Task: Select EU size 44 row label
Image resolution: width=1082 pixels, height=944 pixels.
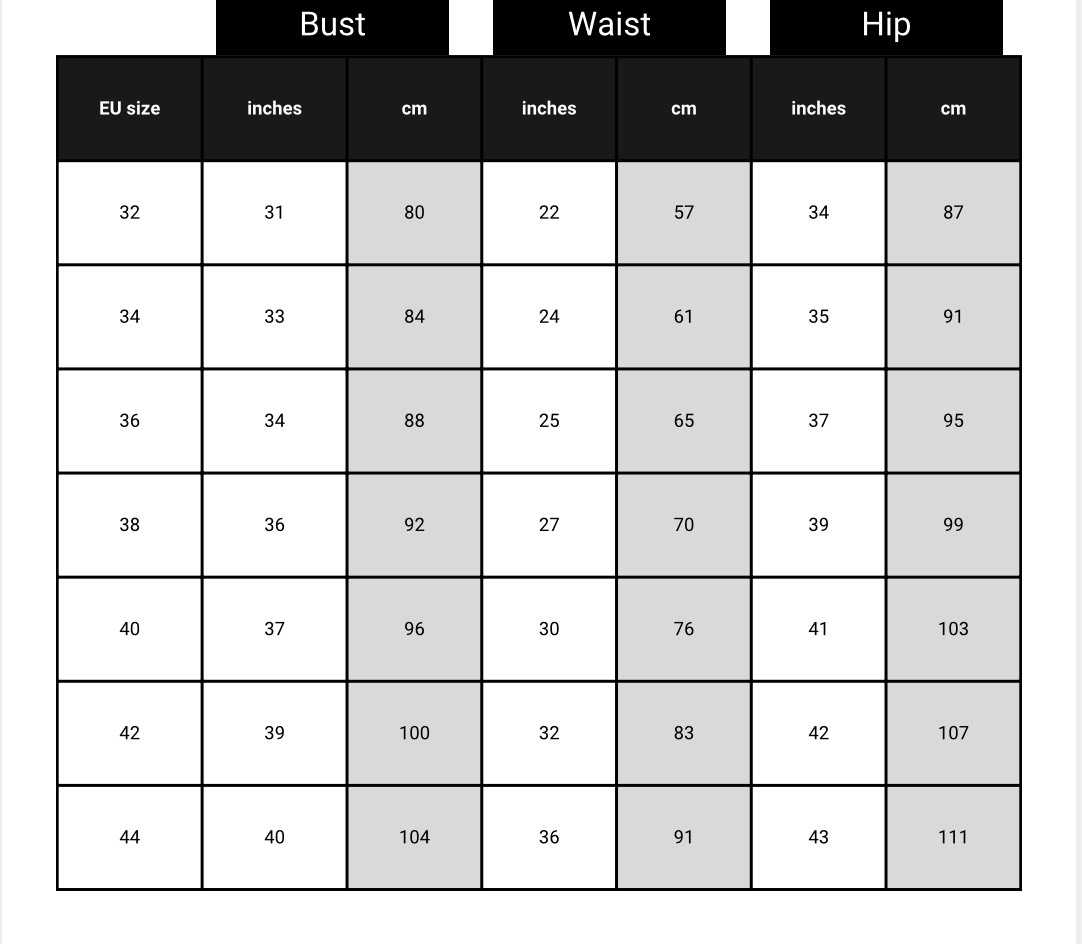Action: pyautogui.click(x=129, y=837)
